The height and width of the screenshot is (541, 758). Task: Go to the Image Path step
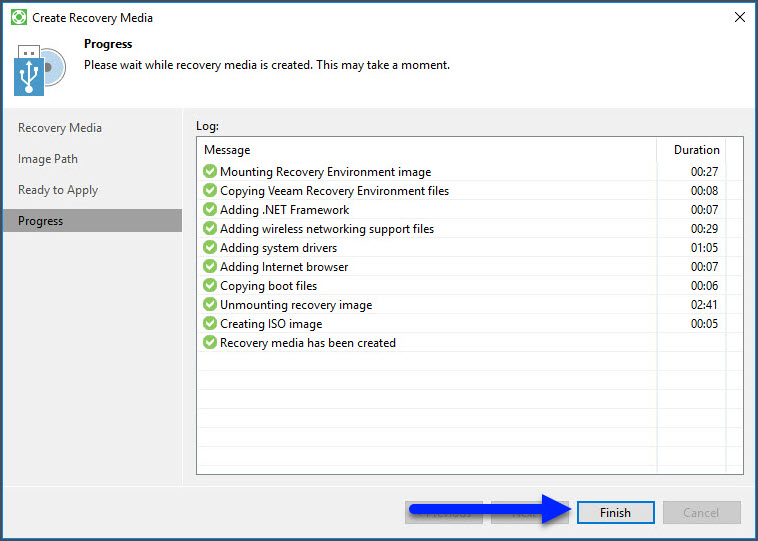click(48, 159)
